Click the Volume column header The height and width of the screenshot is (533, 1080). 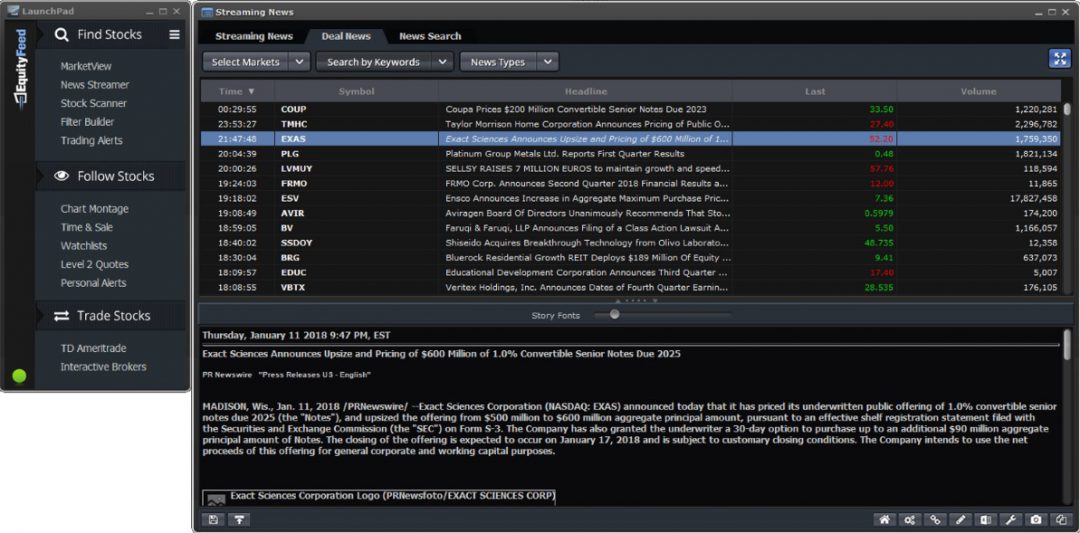[979, 91]
